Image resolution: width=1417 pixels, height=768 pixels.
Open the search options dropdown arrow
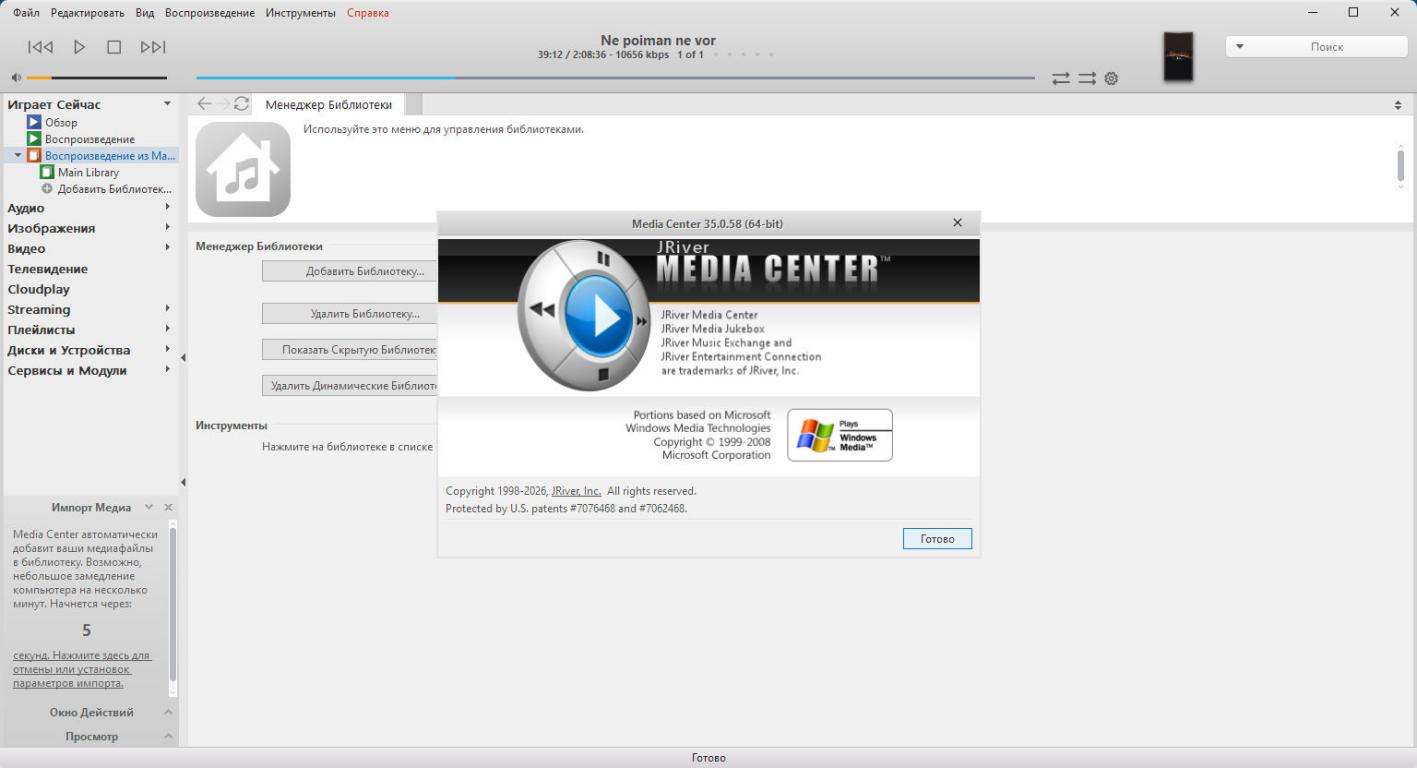click(x=1240, y=47)
